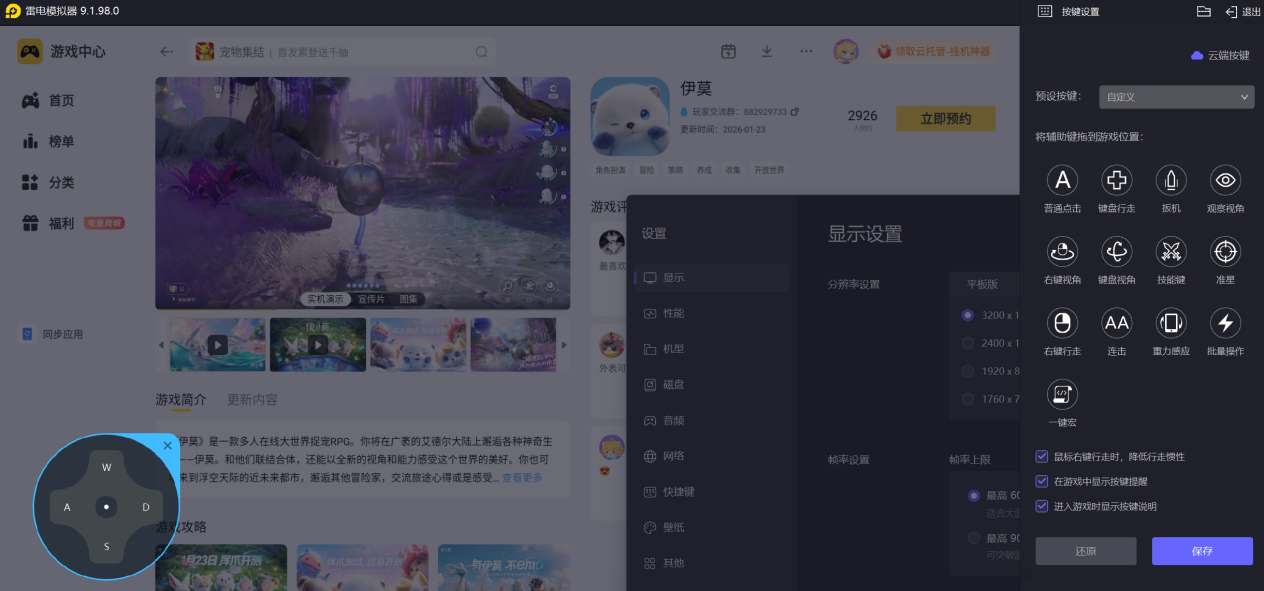The width and height of the screenshot is (1264, 591).
Task: Select the 1920 resolution radio button
Action: (x=967, y=371)
